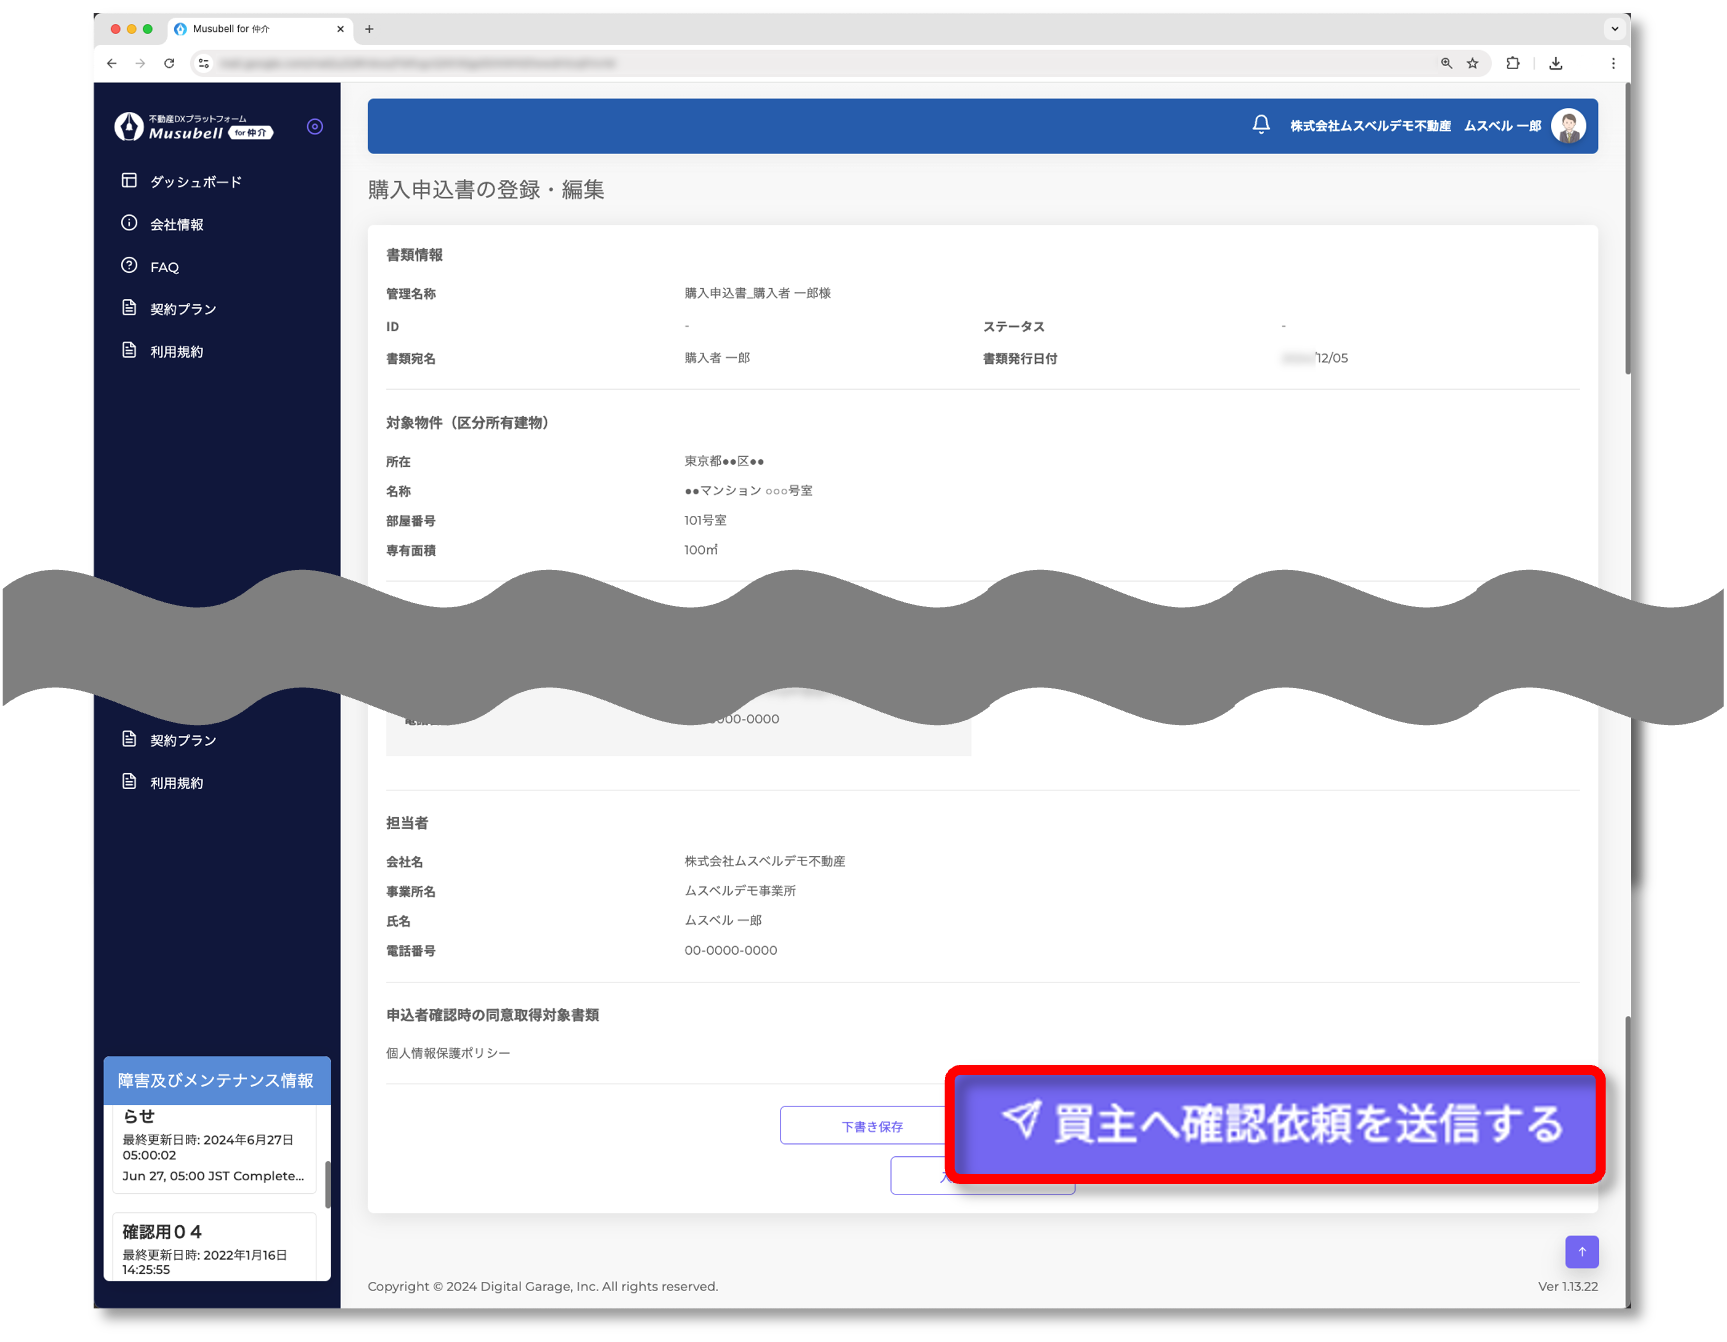Open the browser three-dot menu

click(x=1612, y=63)
